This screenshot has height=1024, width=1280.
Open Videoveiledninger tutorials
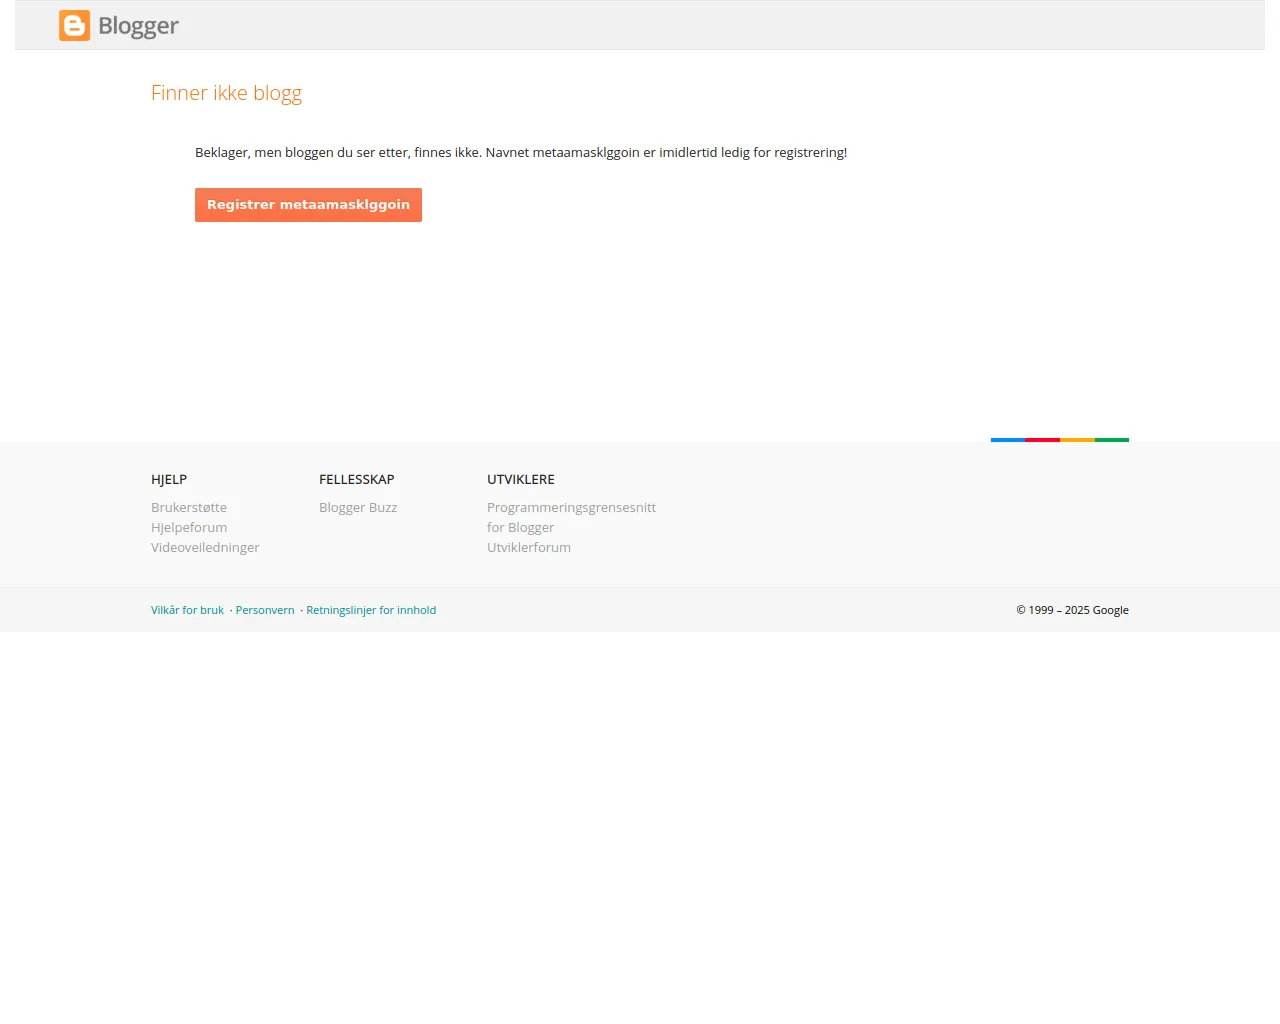pos(204,547)
